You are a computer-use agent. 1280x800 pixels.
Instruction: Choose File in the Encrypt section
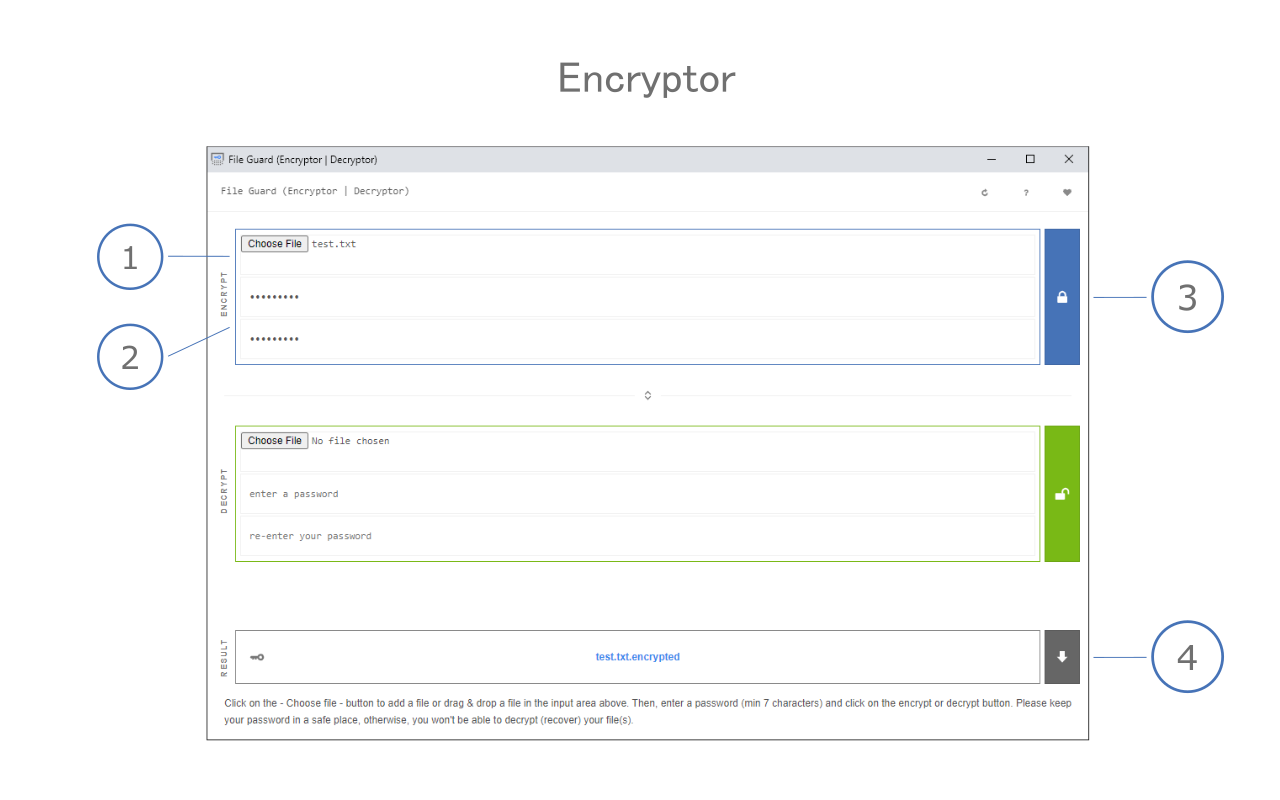pyautogui.click(x=275, y=244)
